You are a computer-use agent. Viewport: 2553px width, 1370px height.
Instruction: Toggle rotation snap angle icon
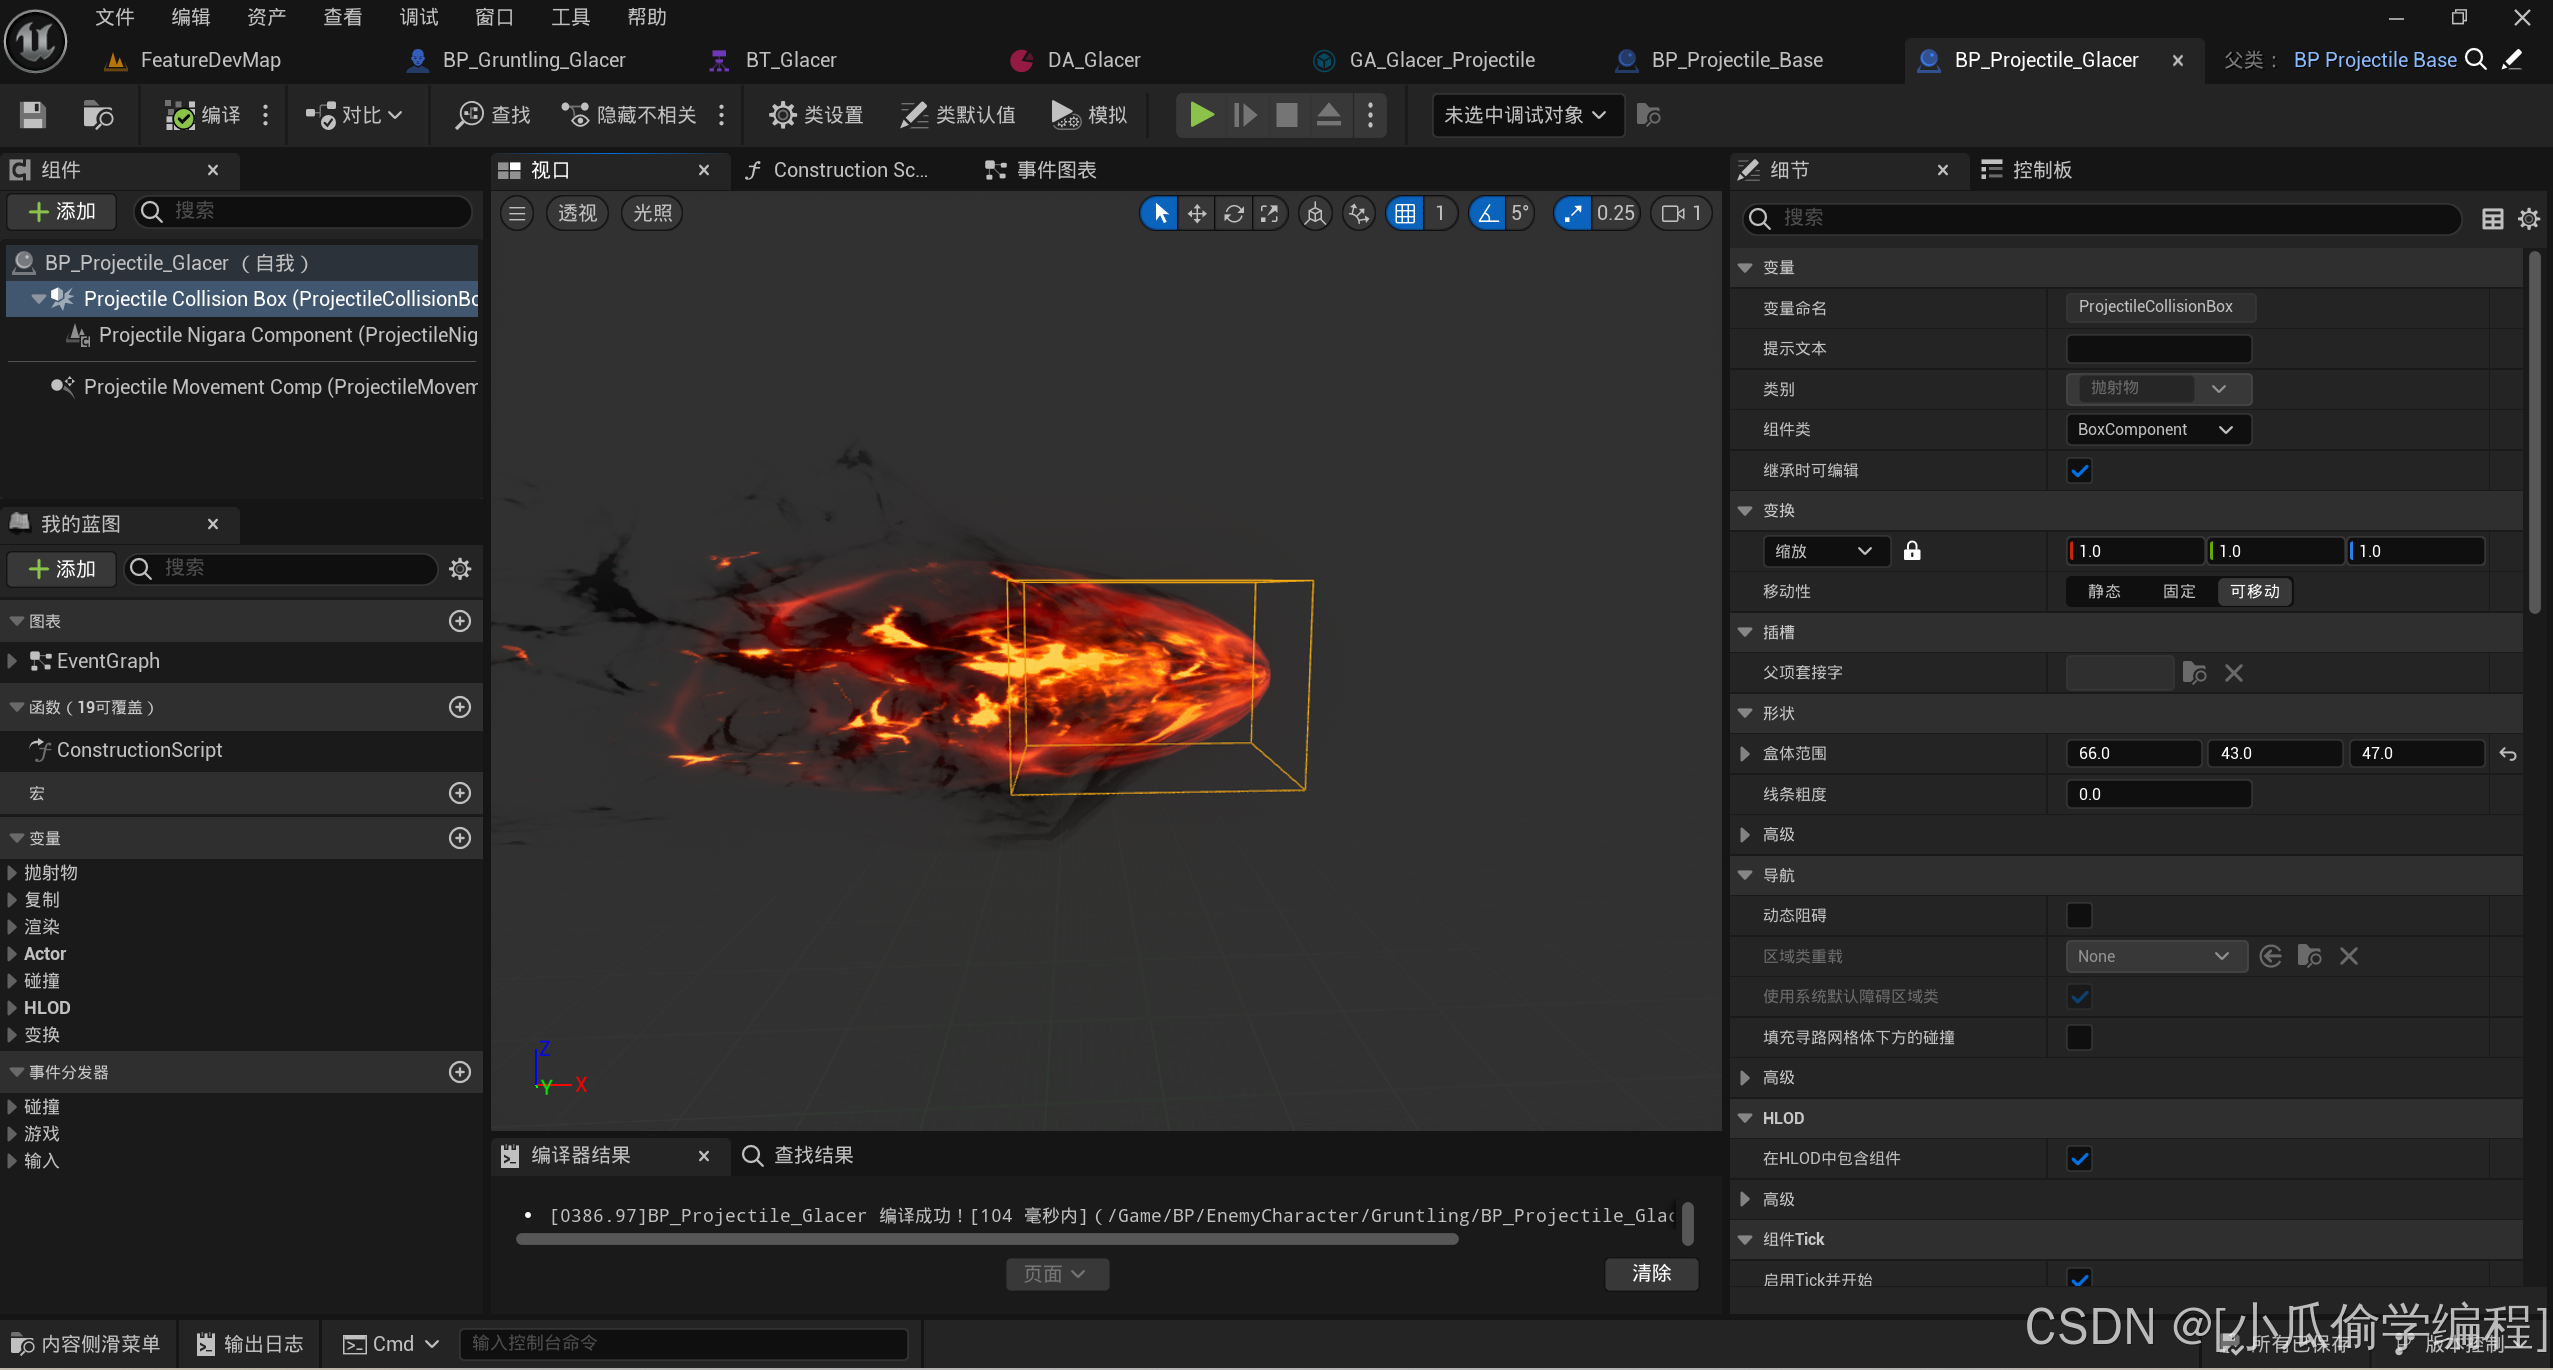[1487, 213]
